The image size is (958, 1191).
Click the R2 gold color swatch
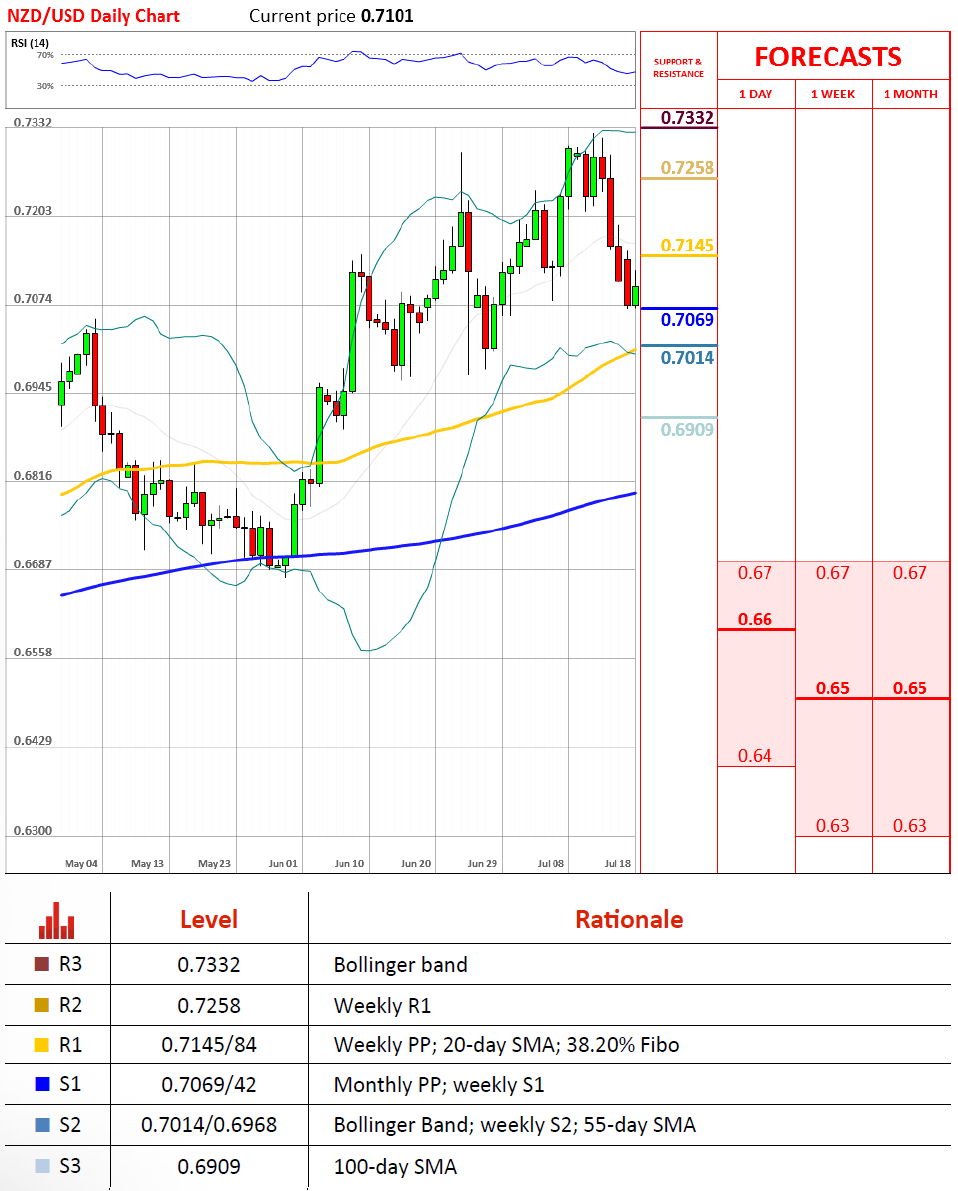pyautogui.click(x=41, y=1005)
